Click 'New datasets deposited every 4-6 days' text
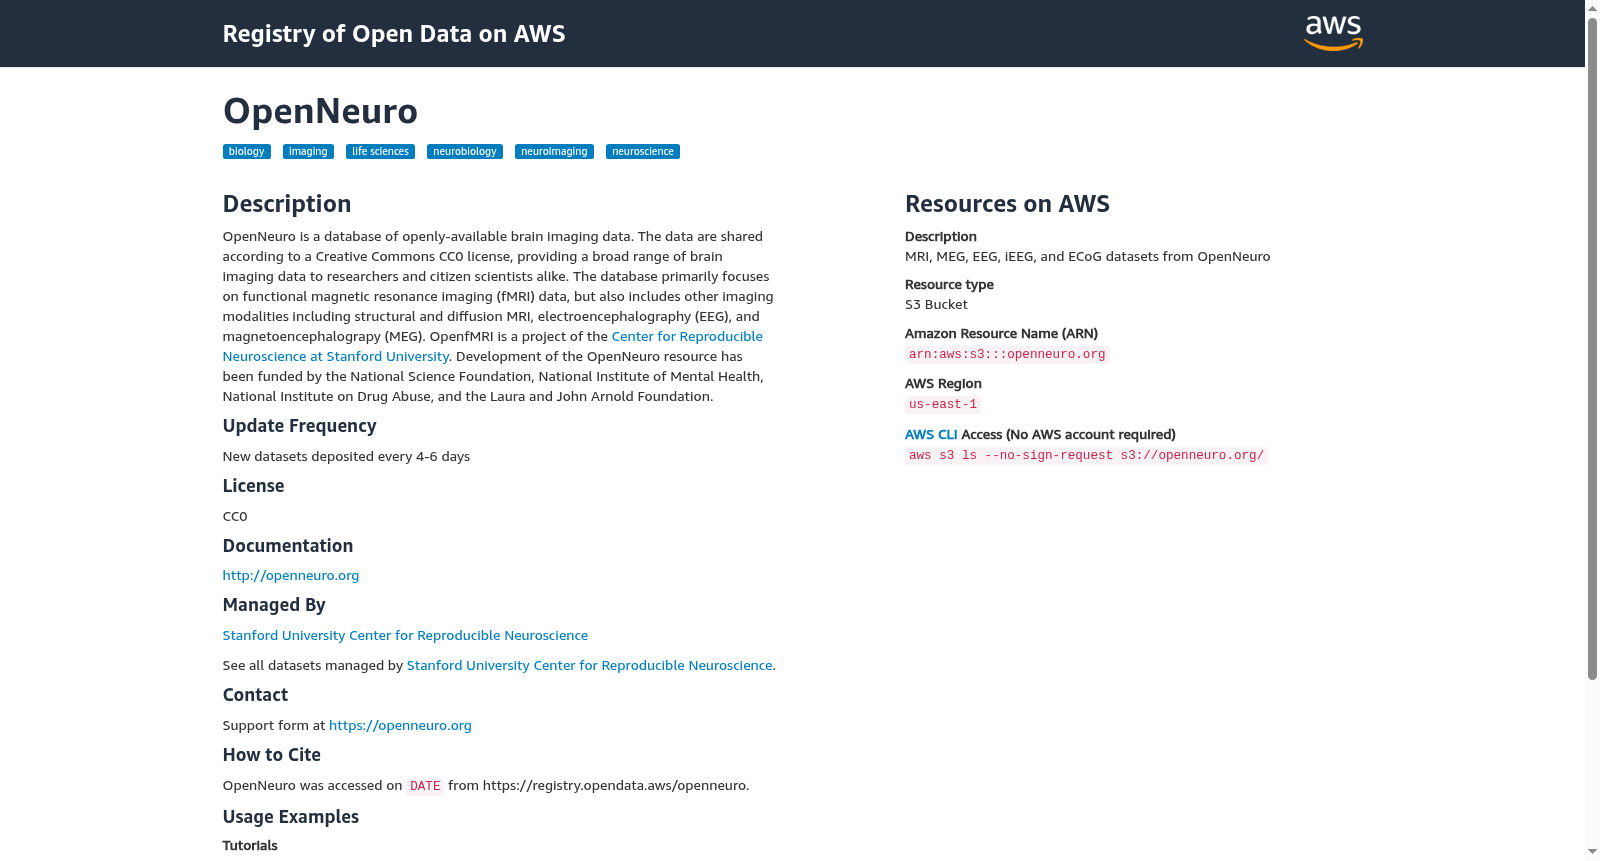 point(346,457)
